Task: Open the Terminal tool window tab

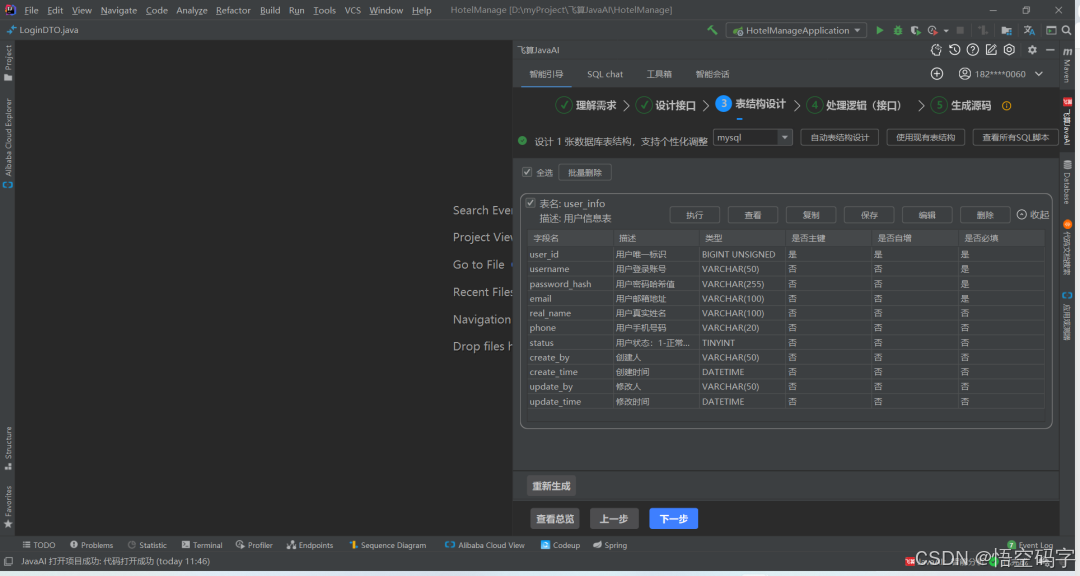Action: [202, 545]
